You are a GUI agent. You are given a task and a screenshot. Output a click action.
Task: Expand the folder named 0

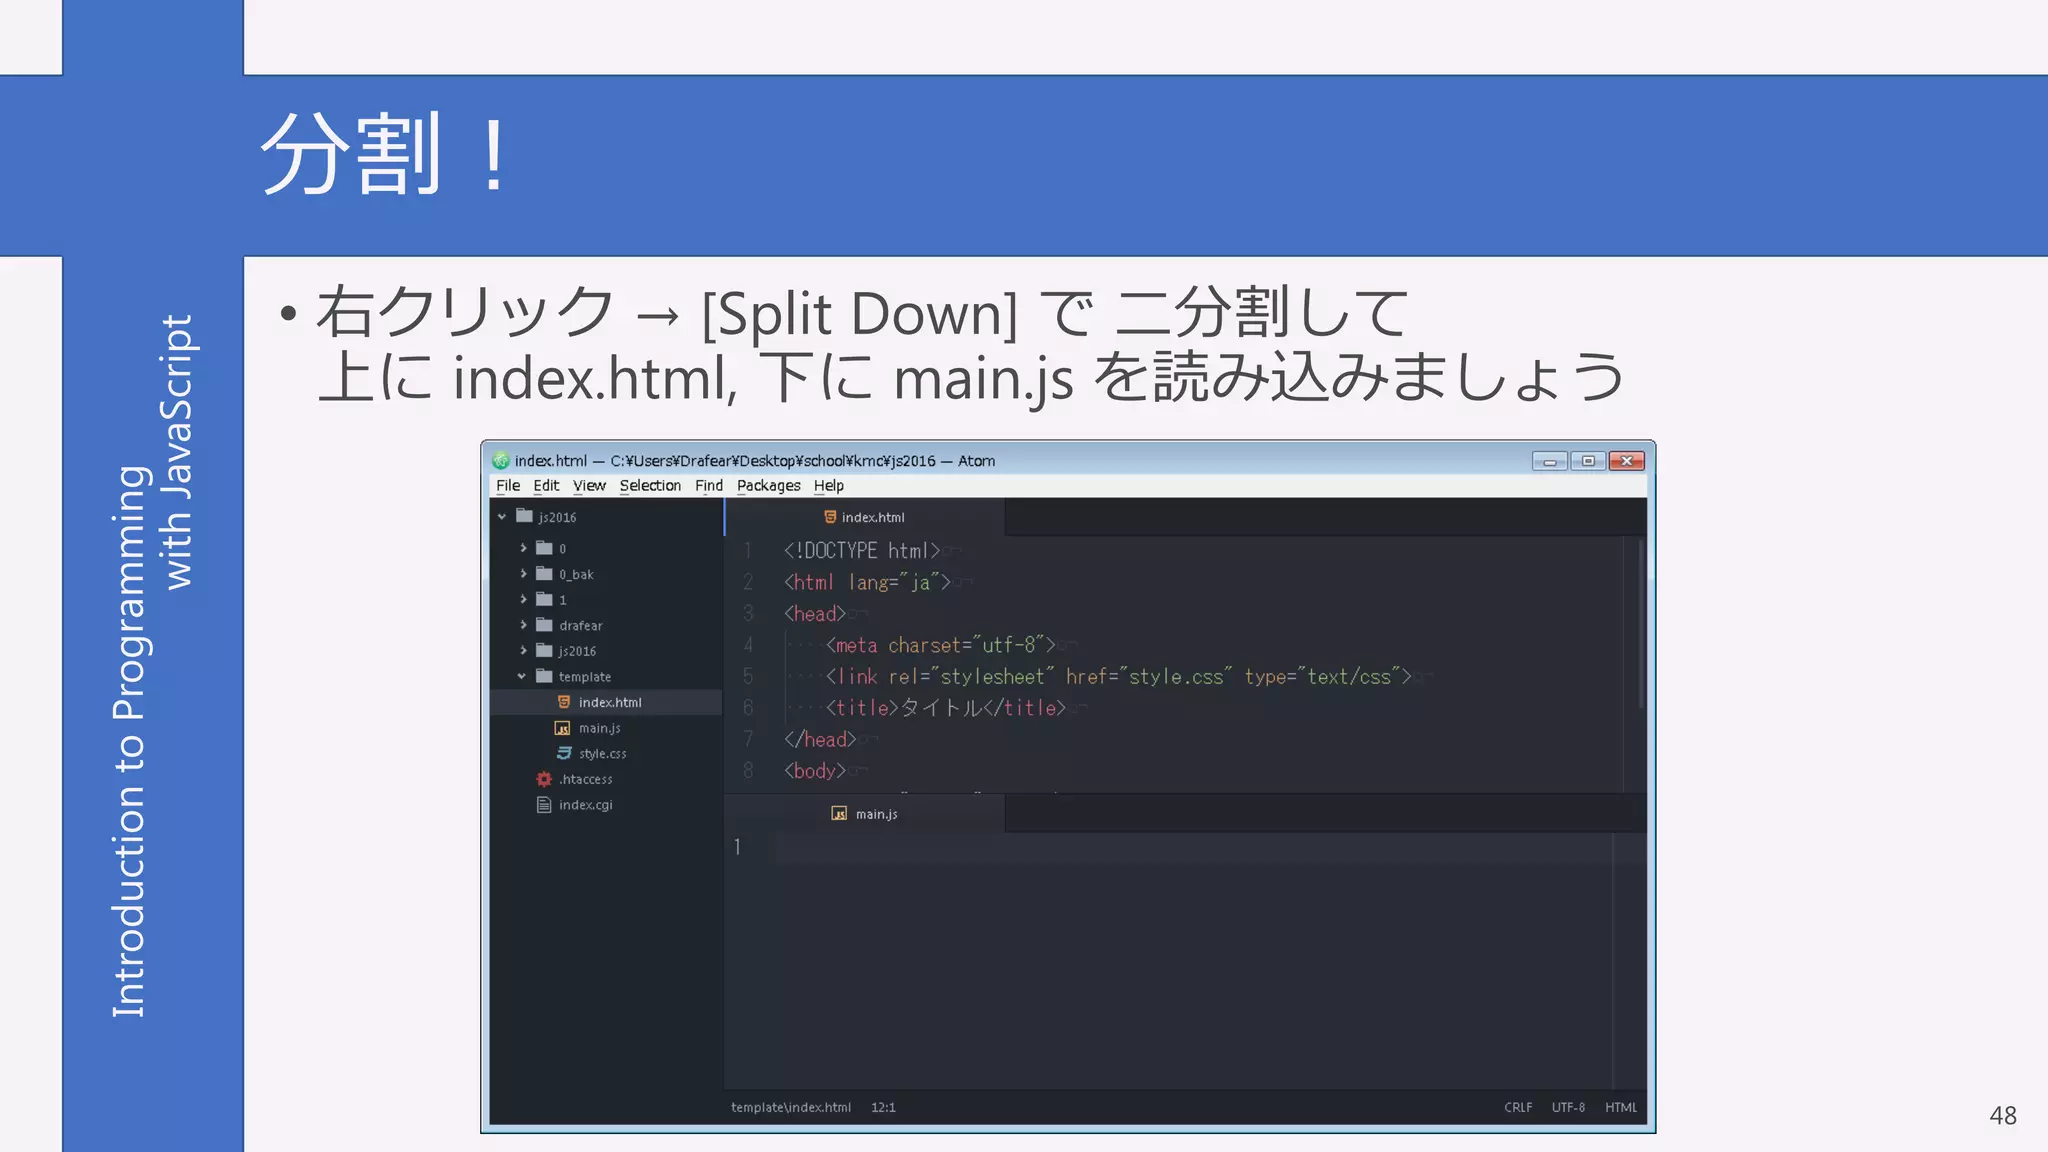[523, 548]
